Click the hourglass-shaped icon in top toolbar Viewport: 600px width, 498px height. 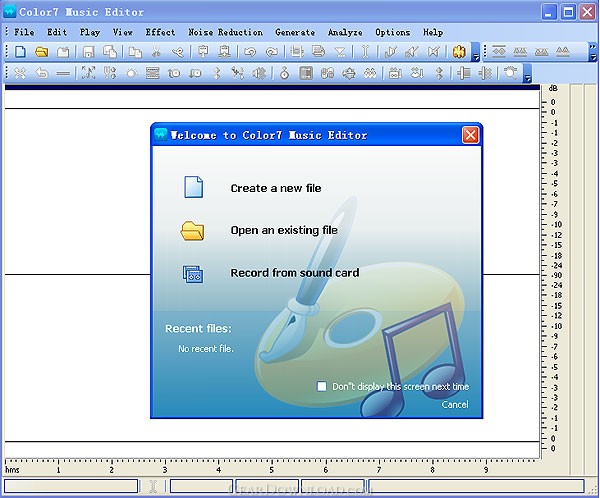[x=340, y=52]
